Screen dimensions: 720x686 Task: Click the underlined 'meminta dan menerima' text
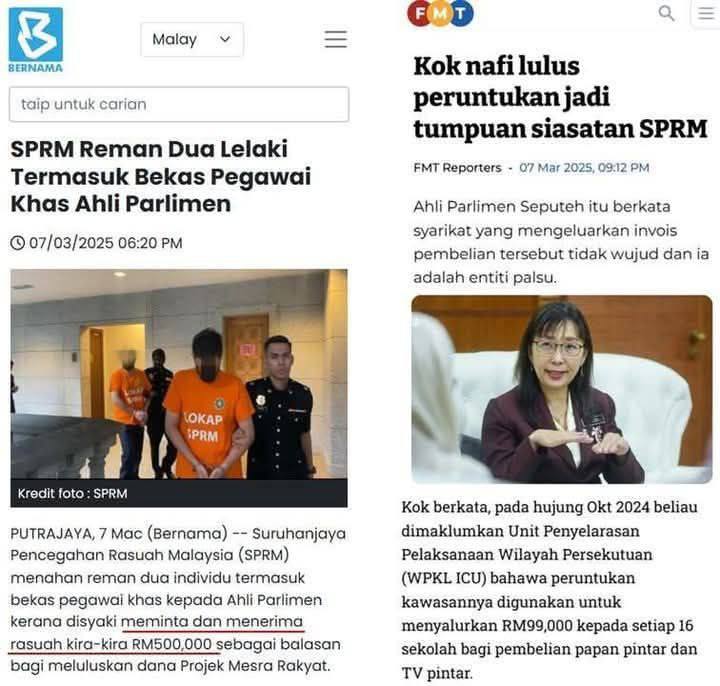(x=212, y=622)
